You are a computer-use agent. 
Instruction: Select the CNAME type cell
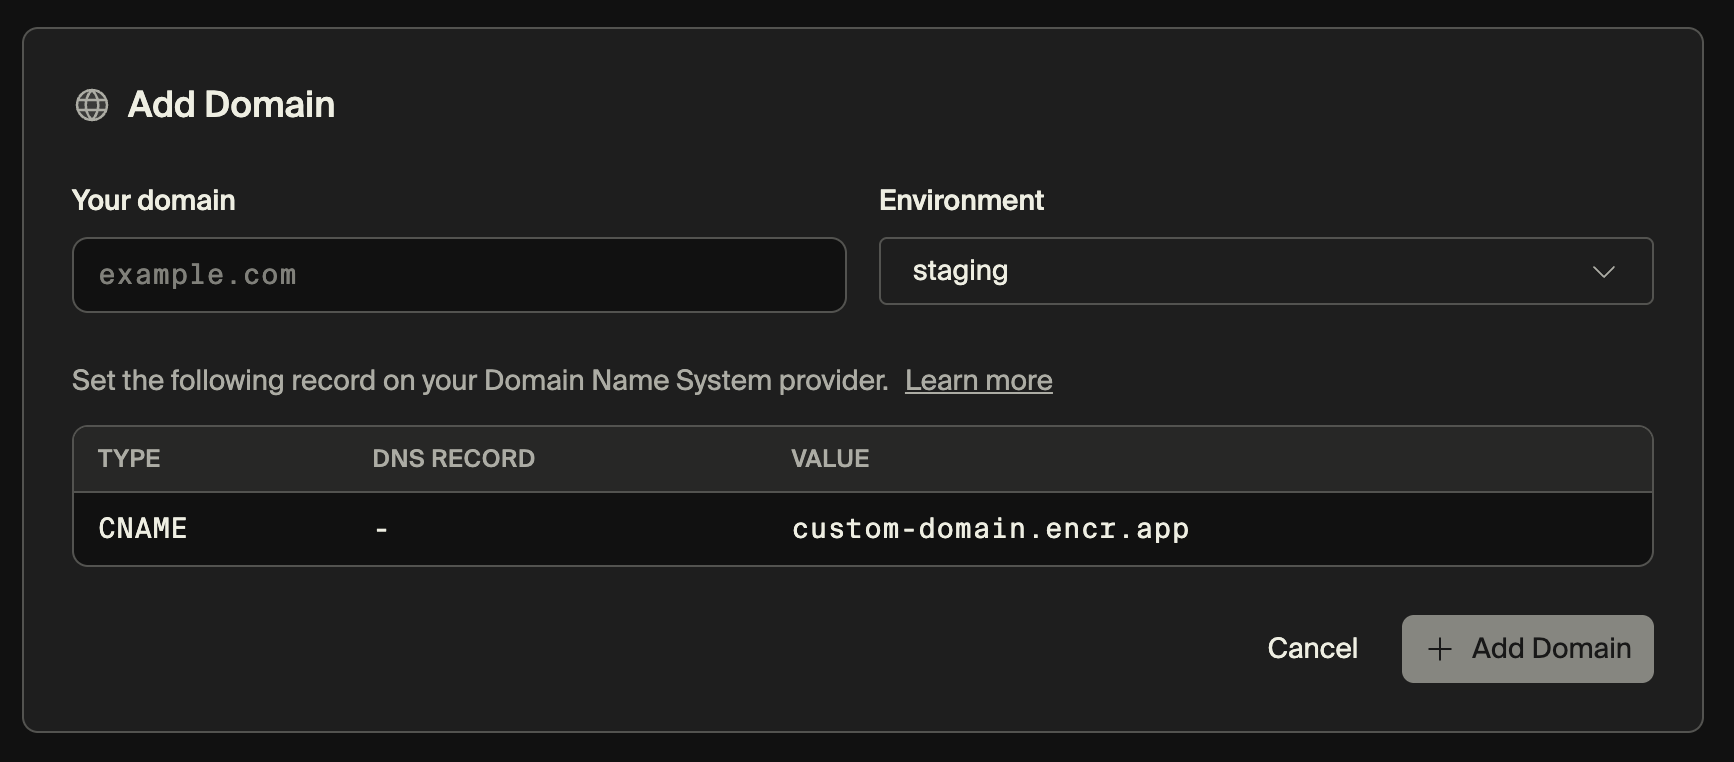(x=143, y=529)
